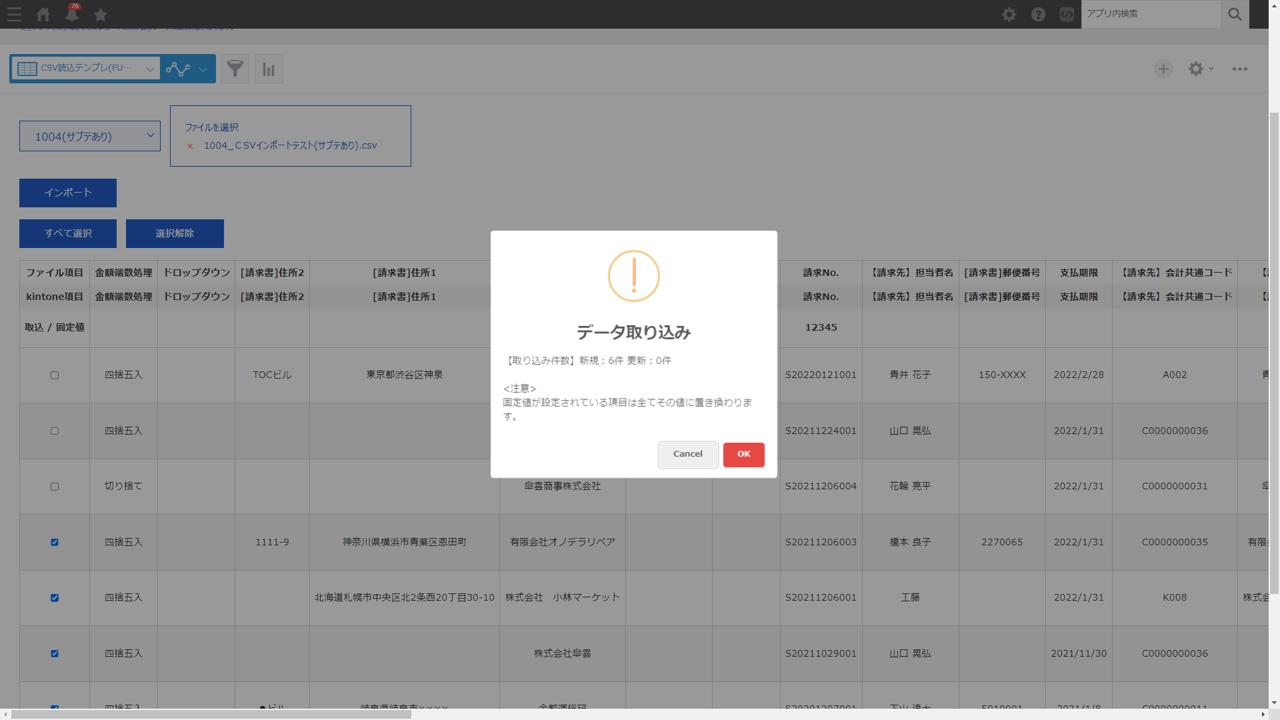Click the 2022/2/28 payment date cell
Viewport: 1280px width, 720px height.
coord(1079,375)
